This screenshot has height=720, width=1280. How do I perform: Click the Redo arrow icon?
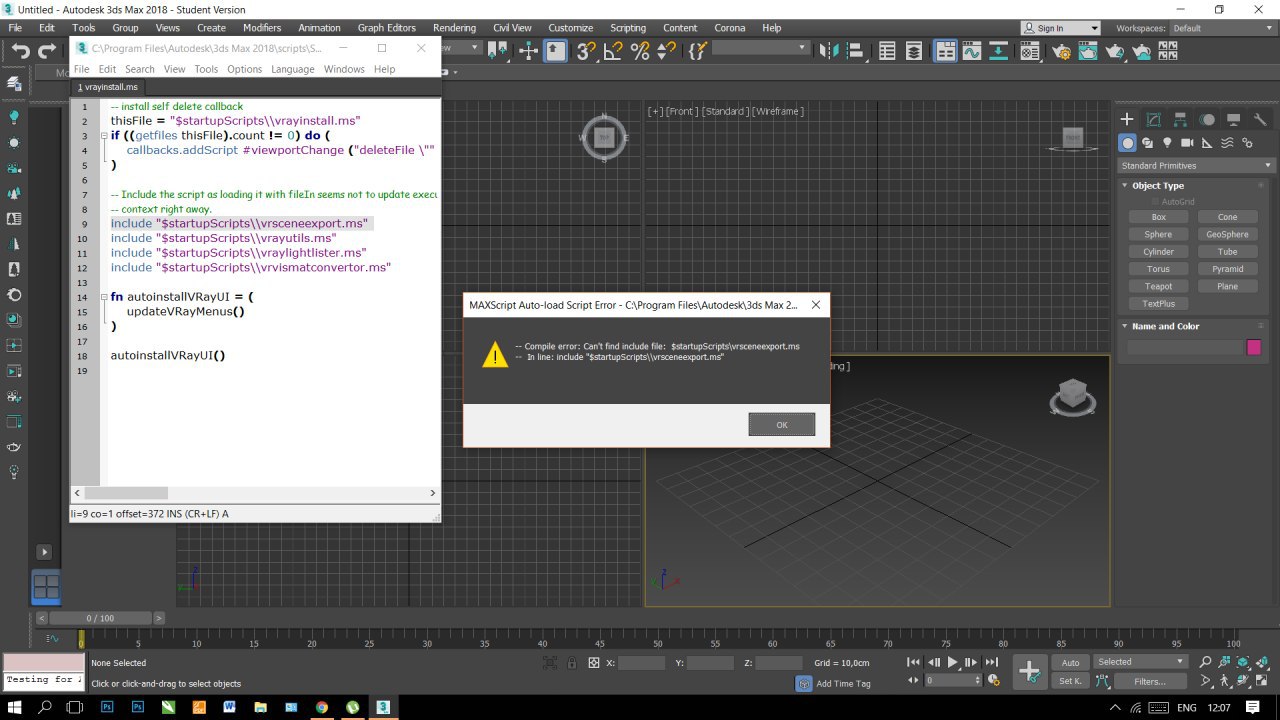(47, 51)
